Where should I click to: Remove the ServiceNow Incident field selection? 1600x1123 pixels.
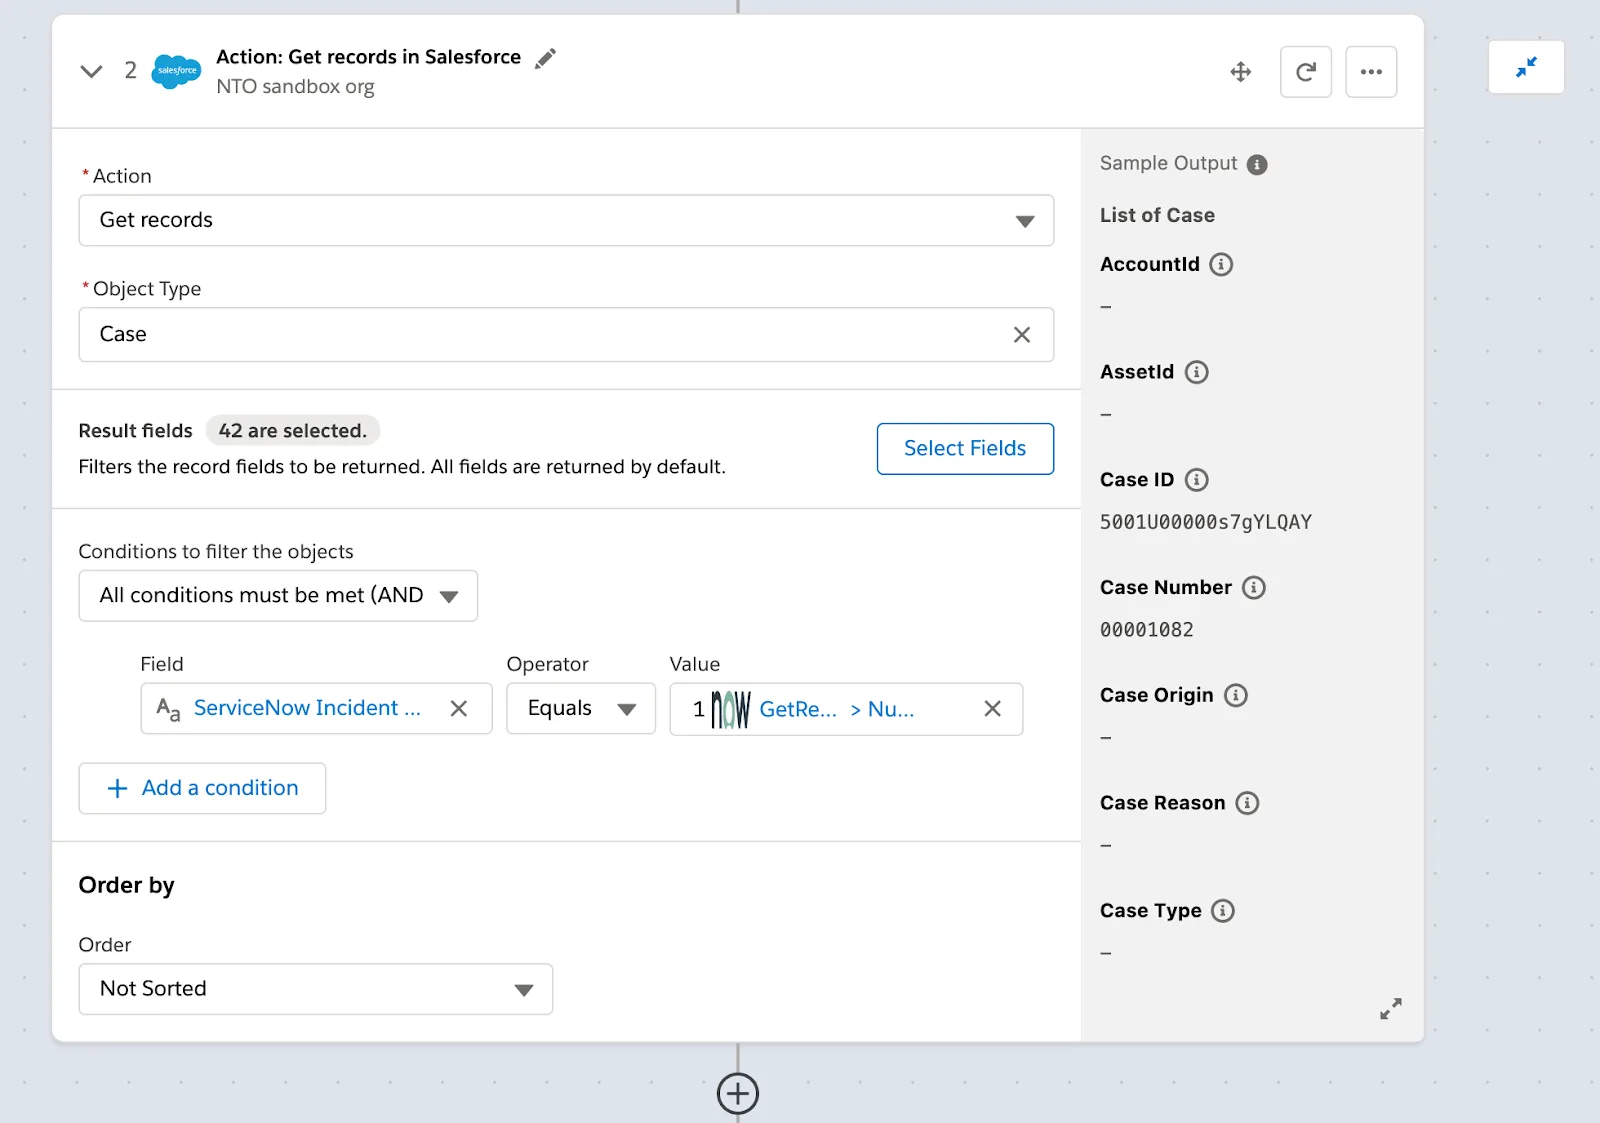(459, 709)
